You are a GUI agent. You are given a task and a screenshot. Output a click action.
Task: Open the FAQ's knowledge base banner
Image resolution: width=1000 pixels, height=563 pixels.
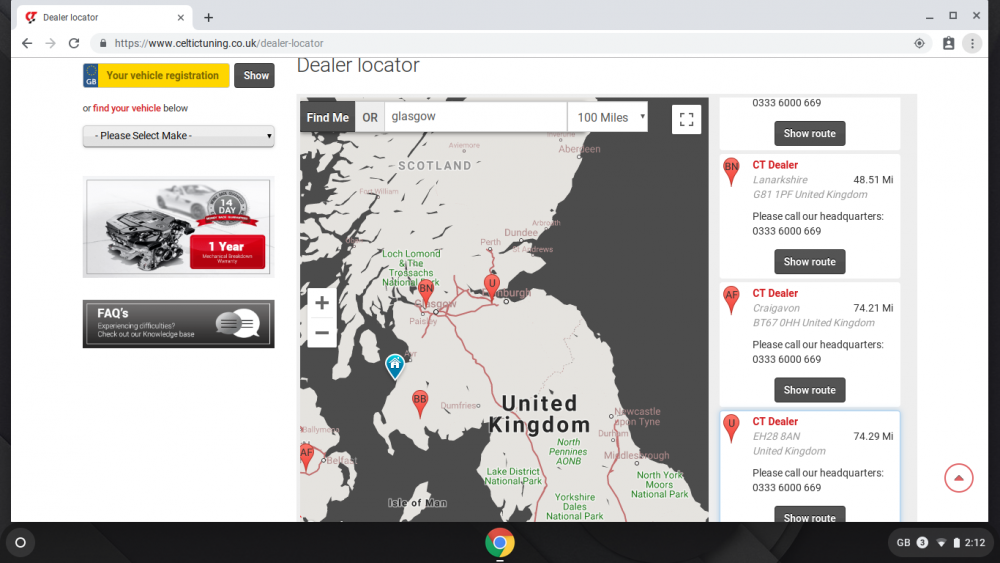point(179,324)
